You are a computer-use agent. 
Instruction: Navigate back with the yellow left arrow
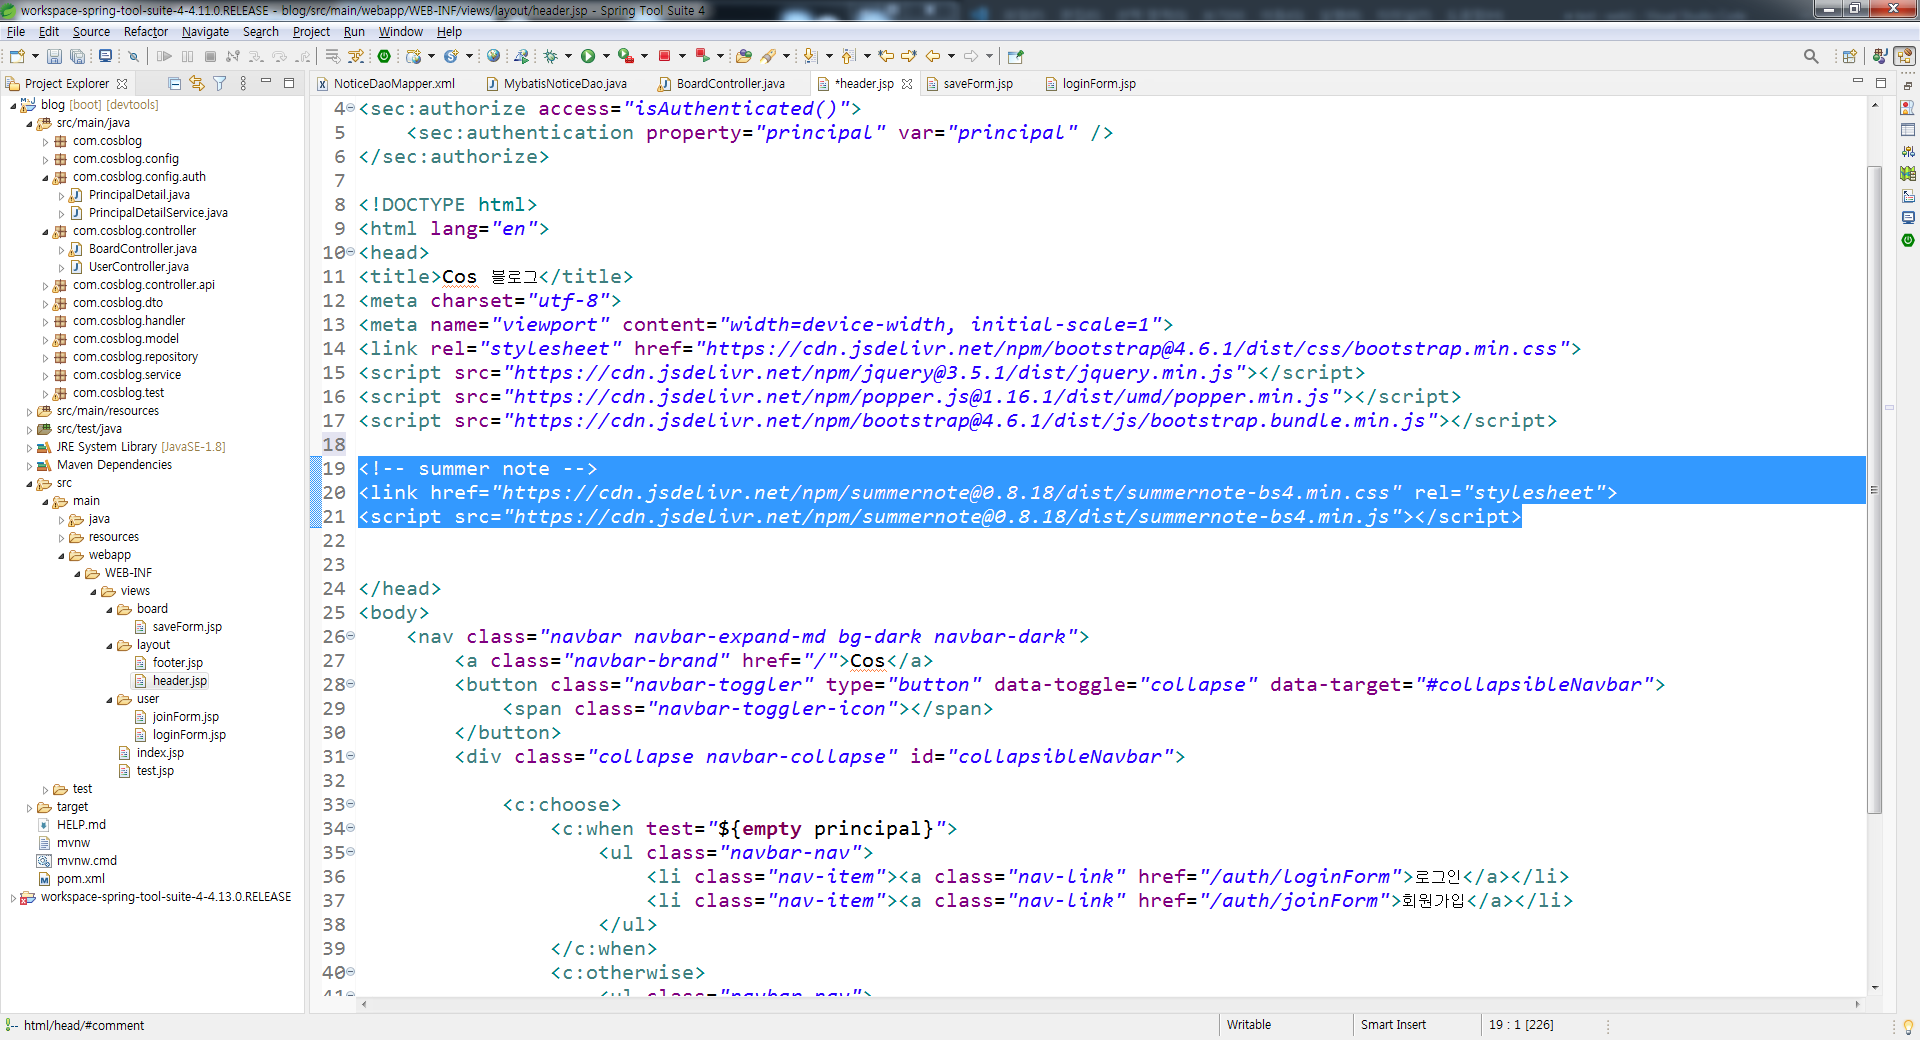(932, 56)
